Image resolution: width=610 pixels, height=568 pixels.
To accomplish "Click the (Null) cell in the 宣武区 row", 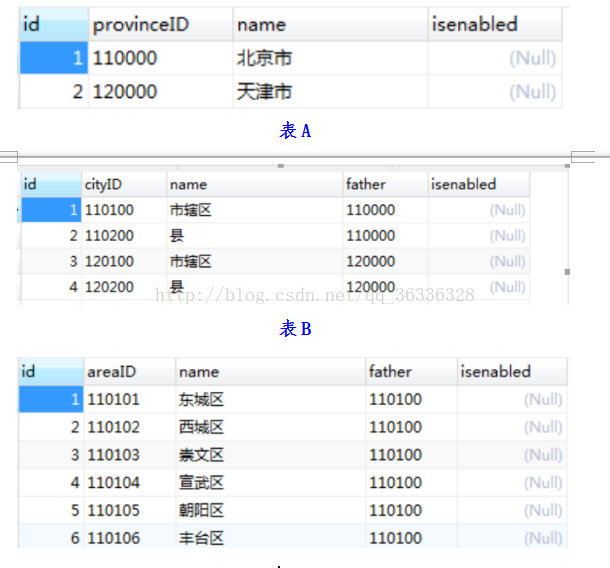I will click(512, 483).
